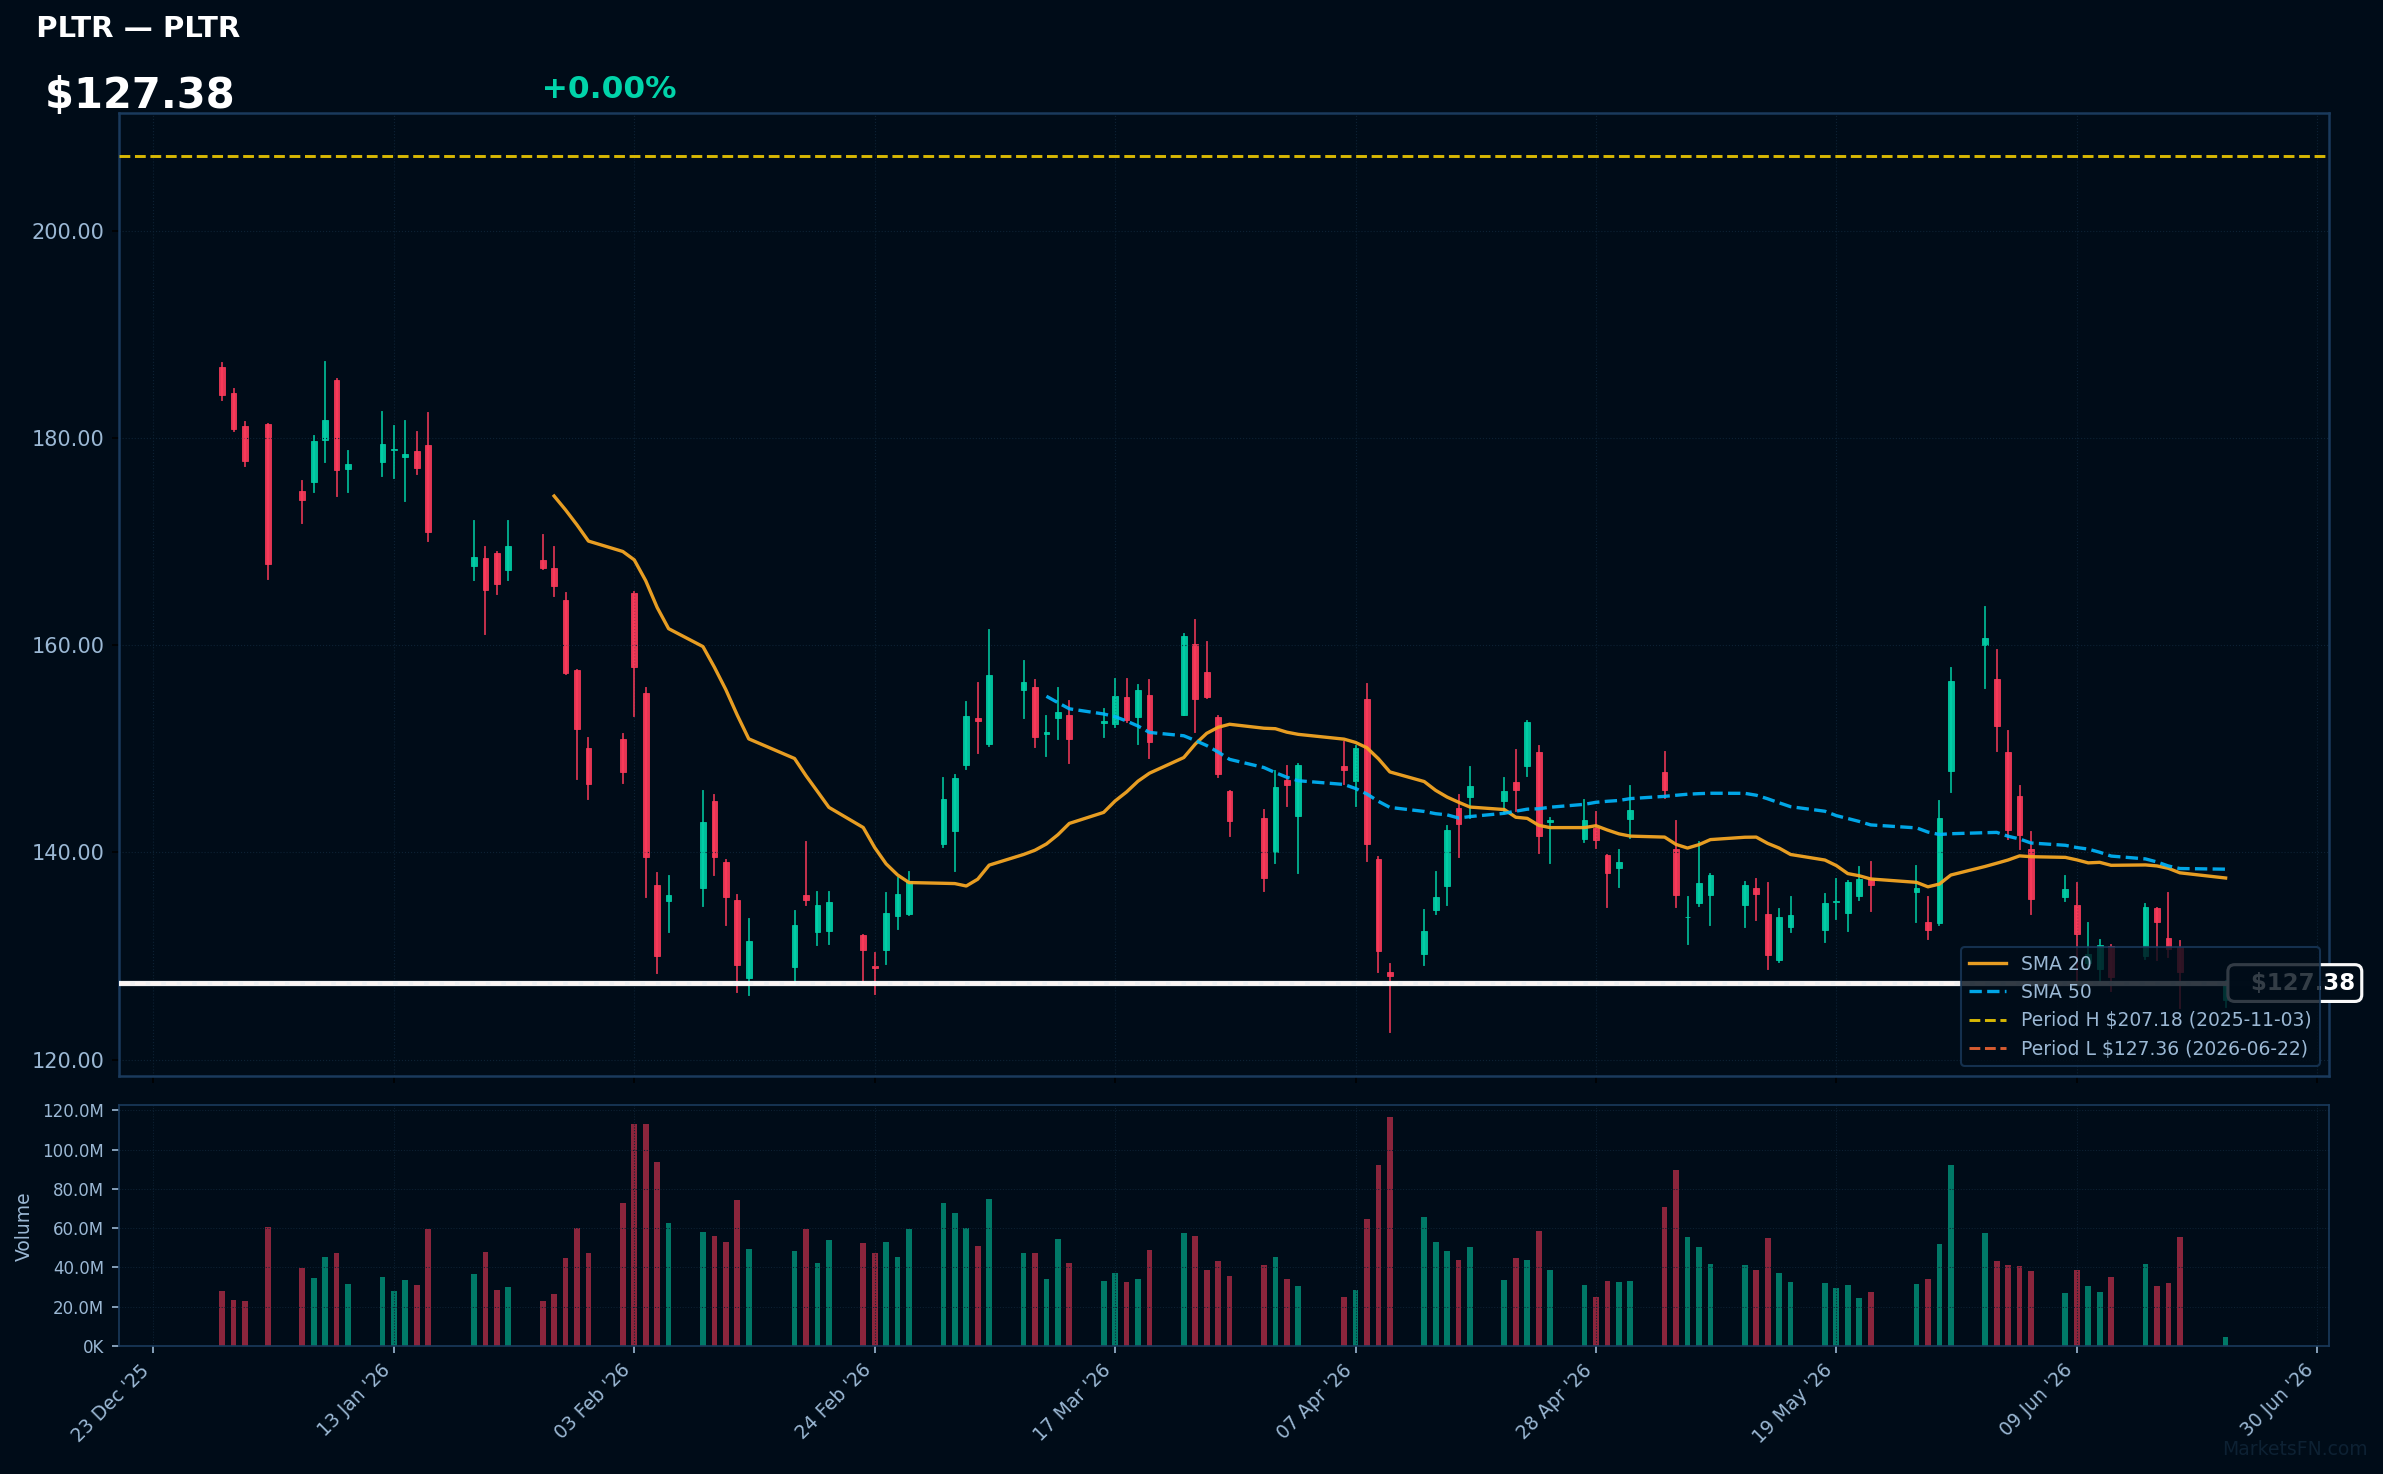Image resolution: width=2383 pixels, height=1474 pixels.
Task: Click the SMA 20 legend entry
Action: click(2030, 963)
